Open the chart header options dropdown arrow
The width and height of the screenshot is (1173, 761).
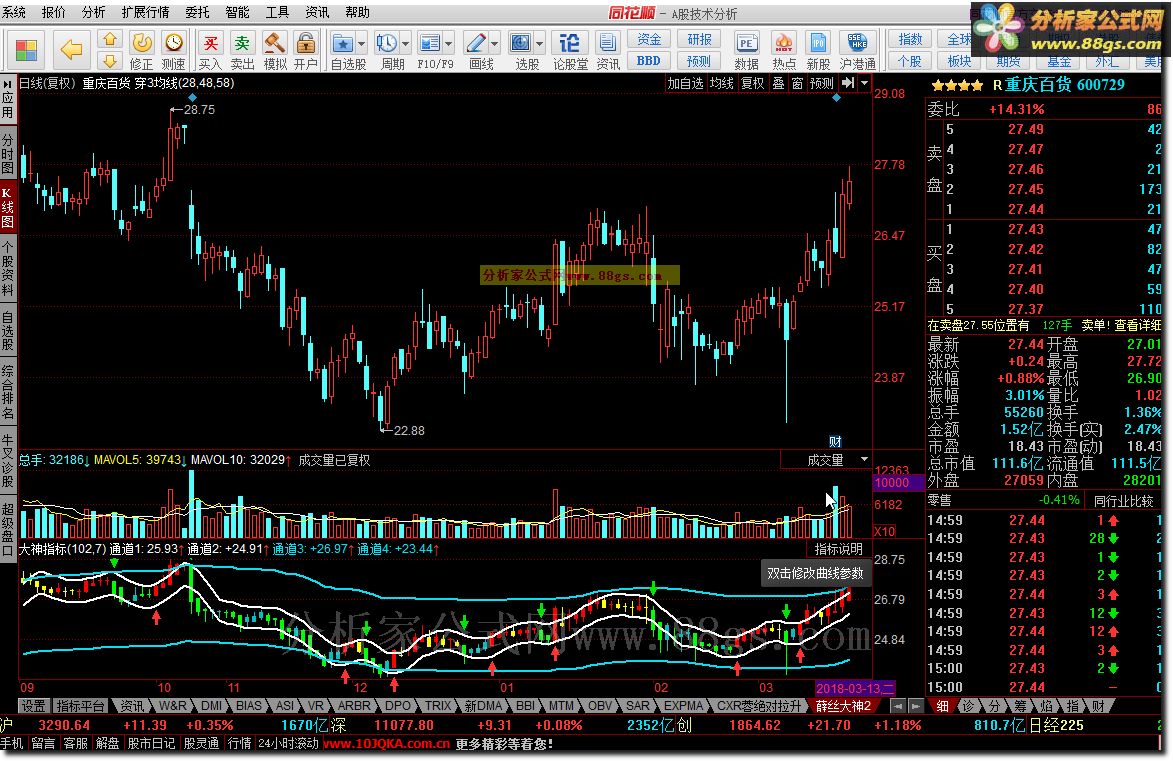click(865, 83)
